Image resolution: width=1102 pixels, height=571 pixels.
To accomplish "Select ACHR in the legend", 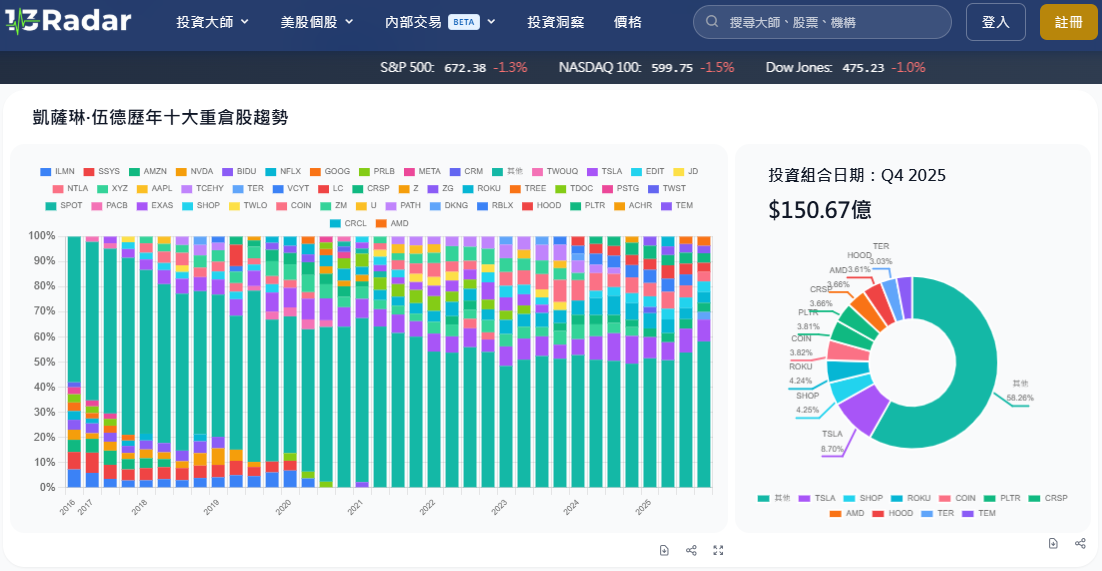I will pyautogui.click(x=635, y=206).
